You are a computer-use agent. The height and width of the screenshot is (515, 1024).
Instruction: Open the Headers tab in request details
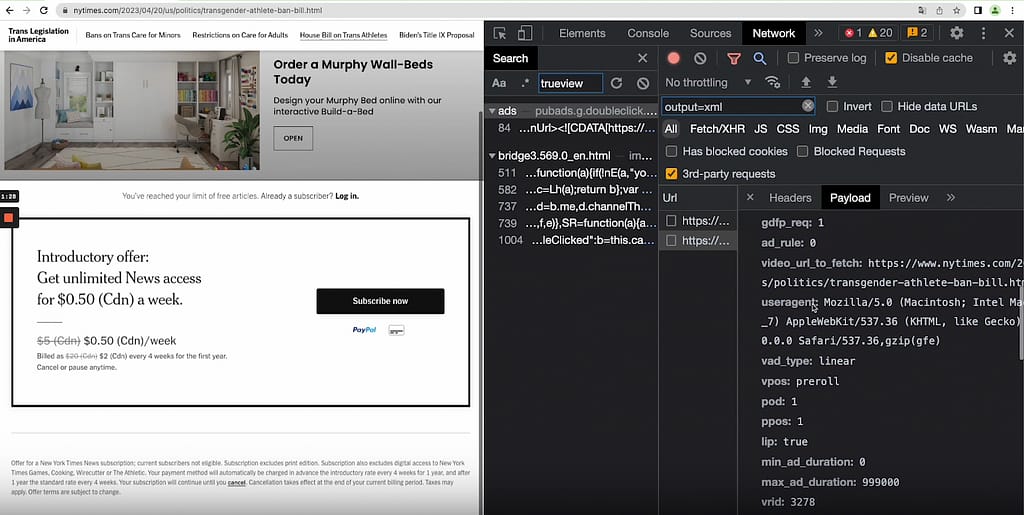coord(790,198)
